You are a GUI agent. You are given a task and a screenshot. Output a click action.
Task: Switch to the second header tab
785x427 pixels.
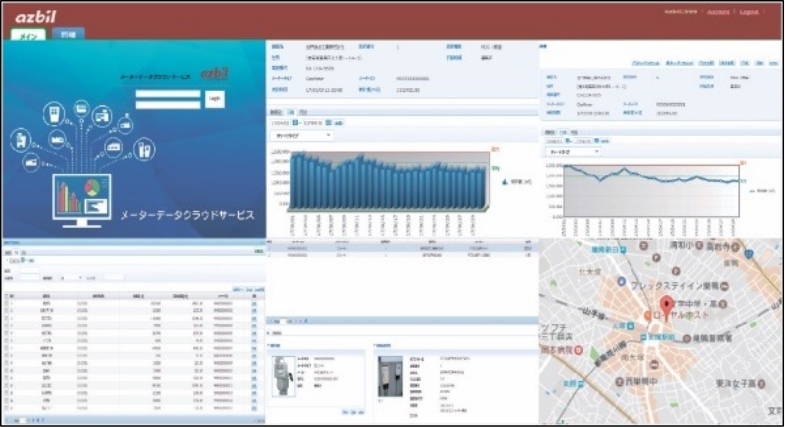coord(68,35)
